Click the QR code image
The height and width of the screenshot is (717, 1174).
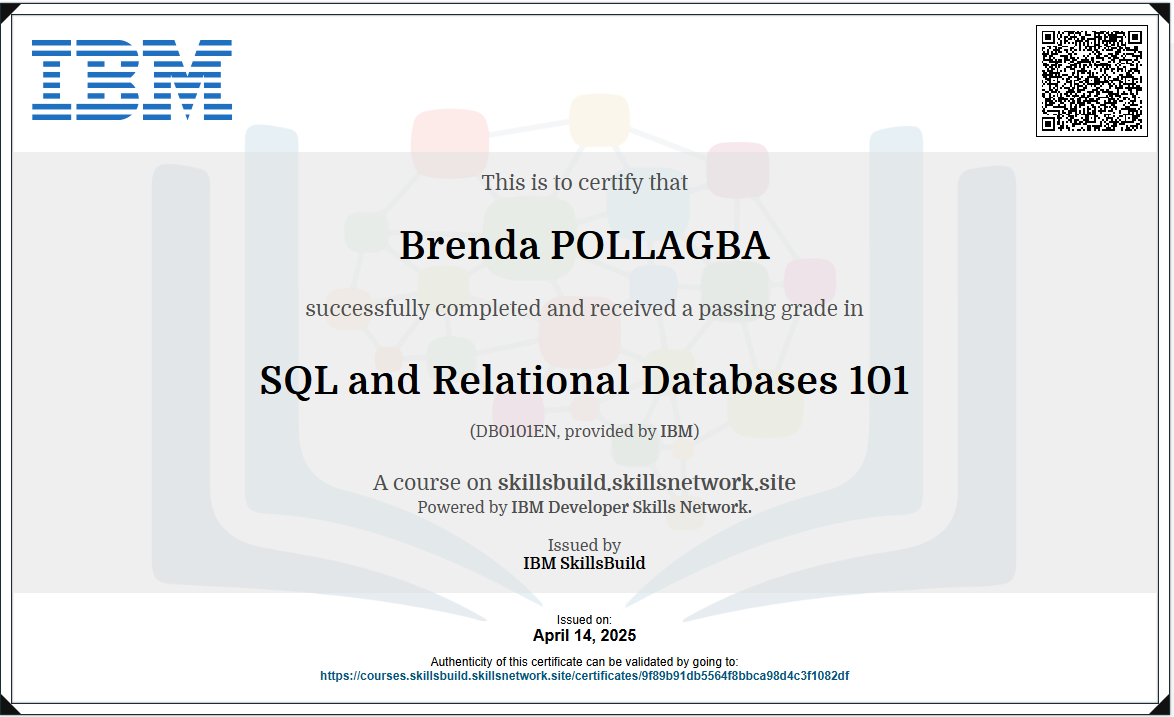coord(1092,81)
